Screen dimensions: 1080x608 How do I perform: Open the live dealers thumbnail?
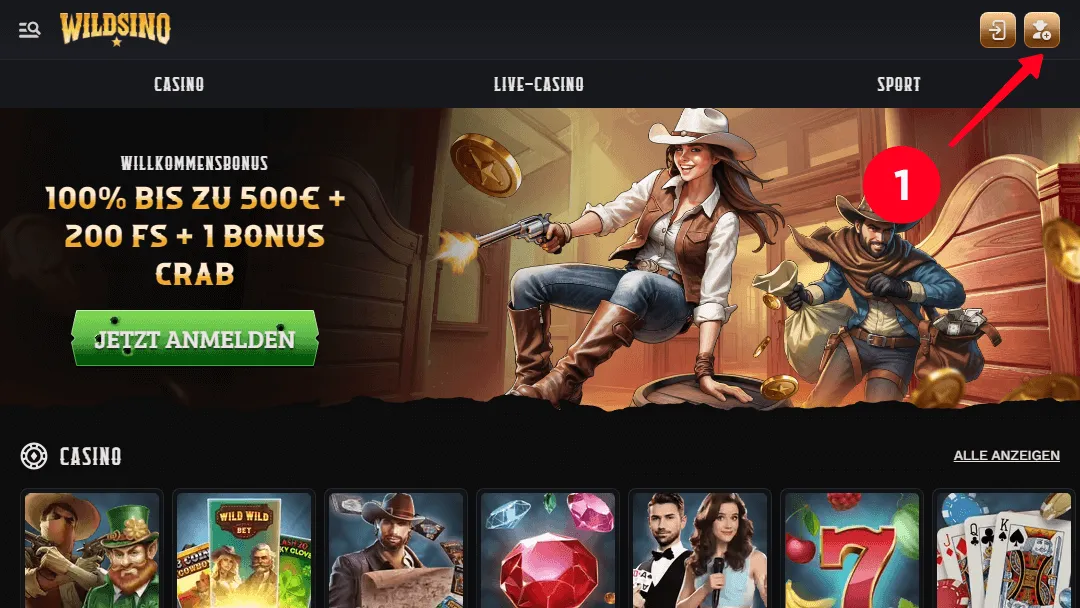click(x=700, y=549)
